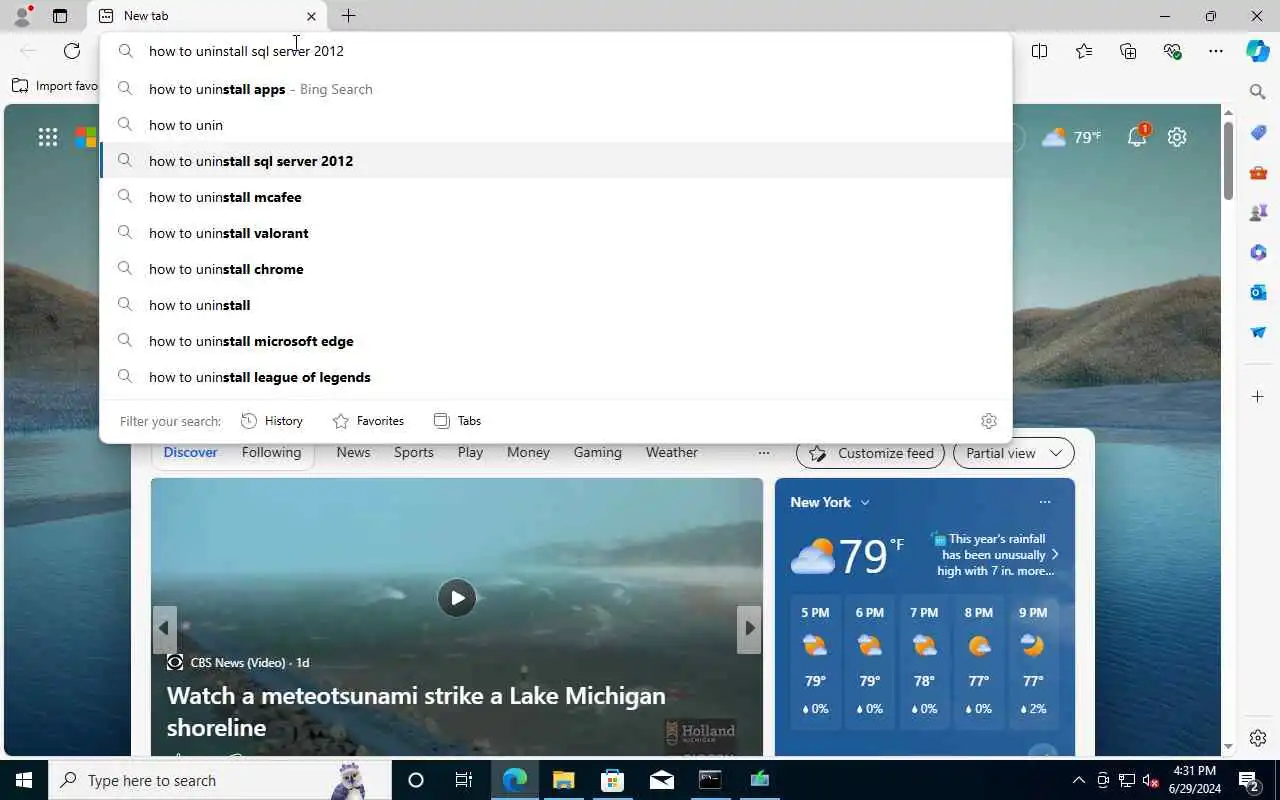Go to previous news slide

pos(164,629)
